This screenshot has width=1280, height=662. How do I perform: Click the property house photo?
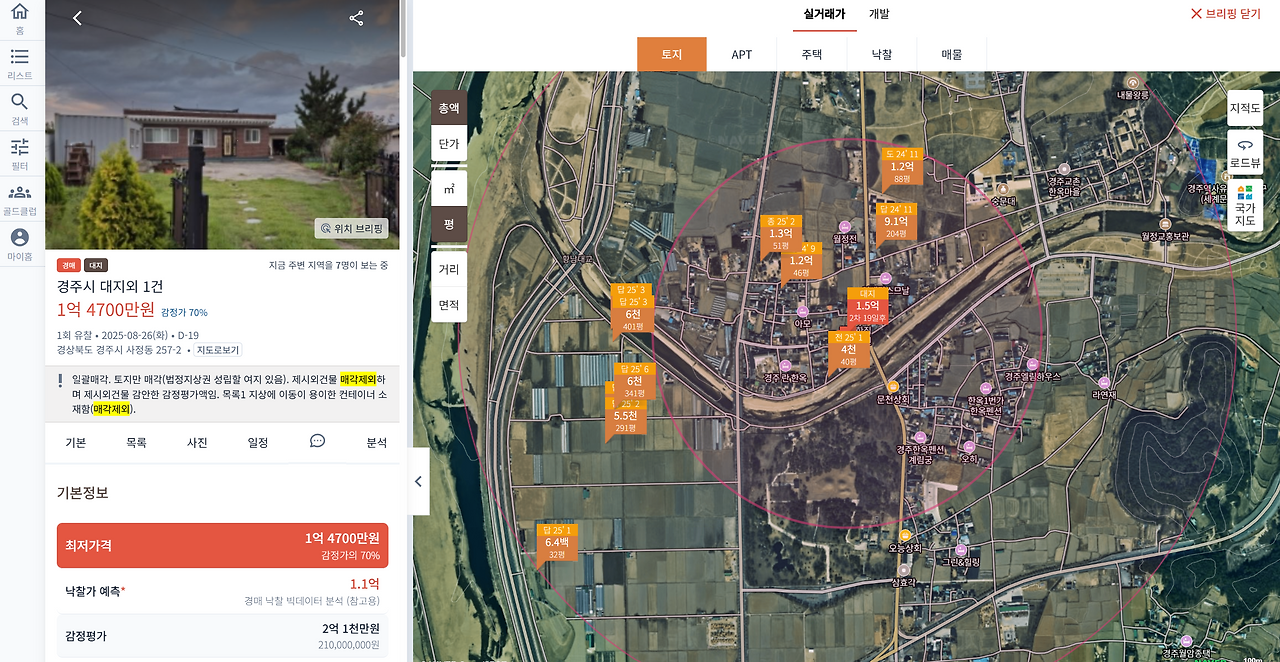click(x=222, y=124)
